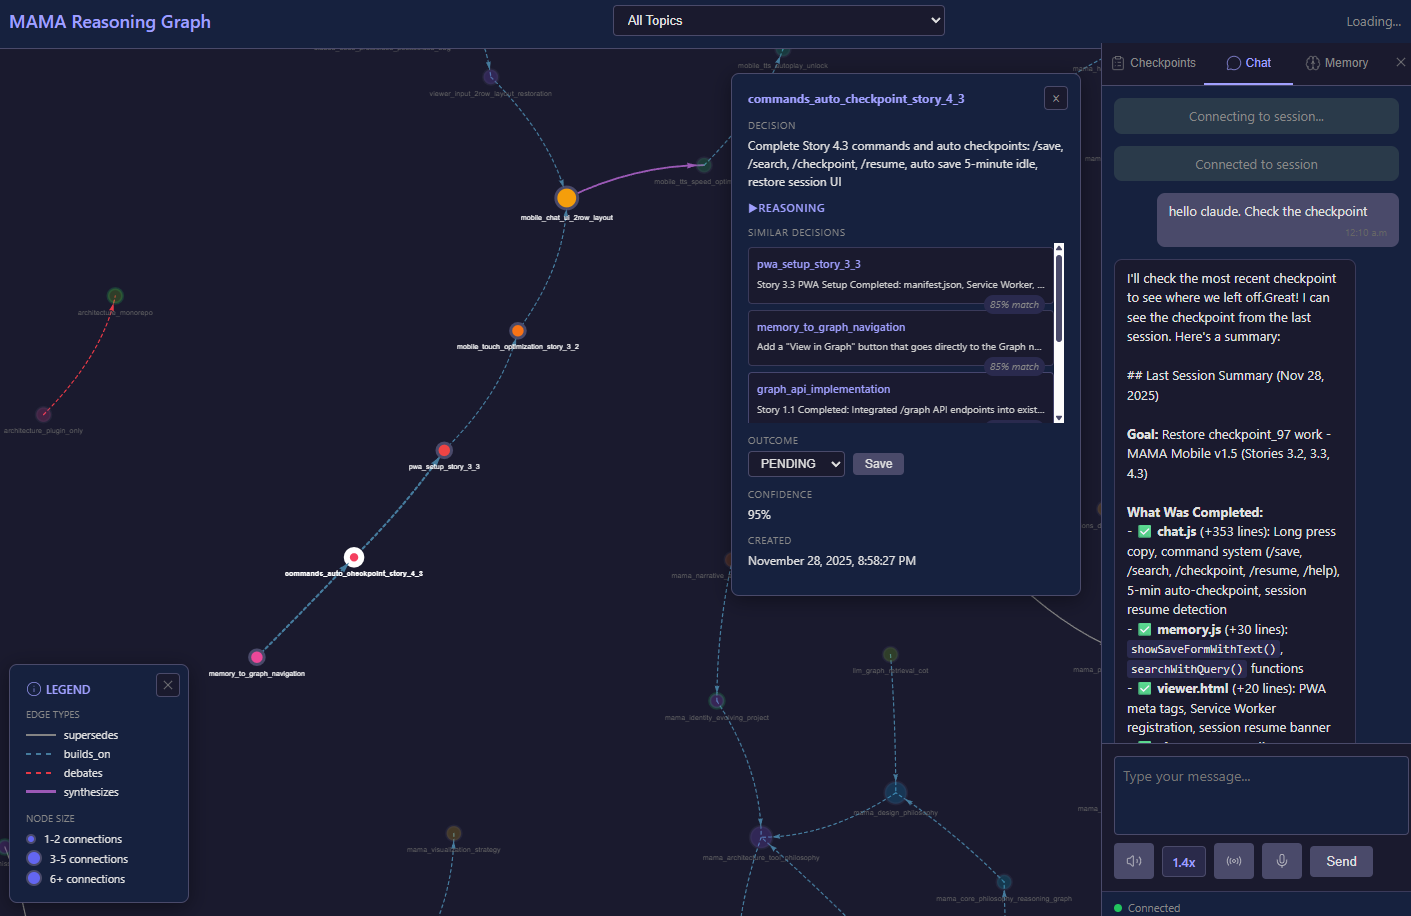Select the red pwa_setup_story_3_3 node
Screen dimensions: 1411x916
pyautogui.click(x=443, y=450)
